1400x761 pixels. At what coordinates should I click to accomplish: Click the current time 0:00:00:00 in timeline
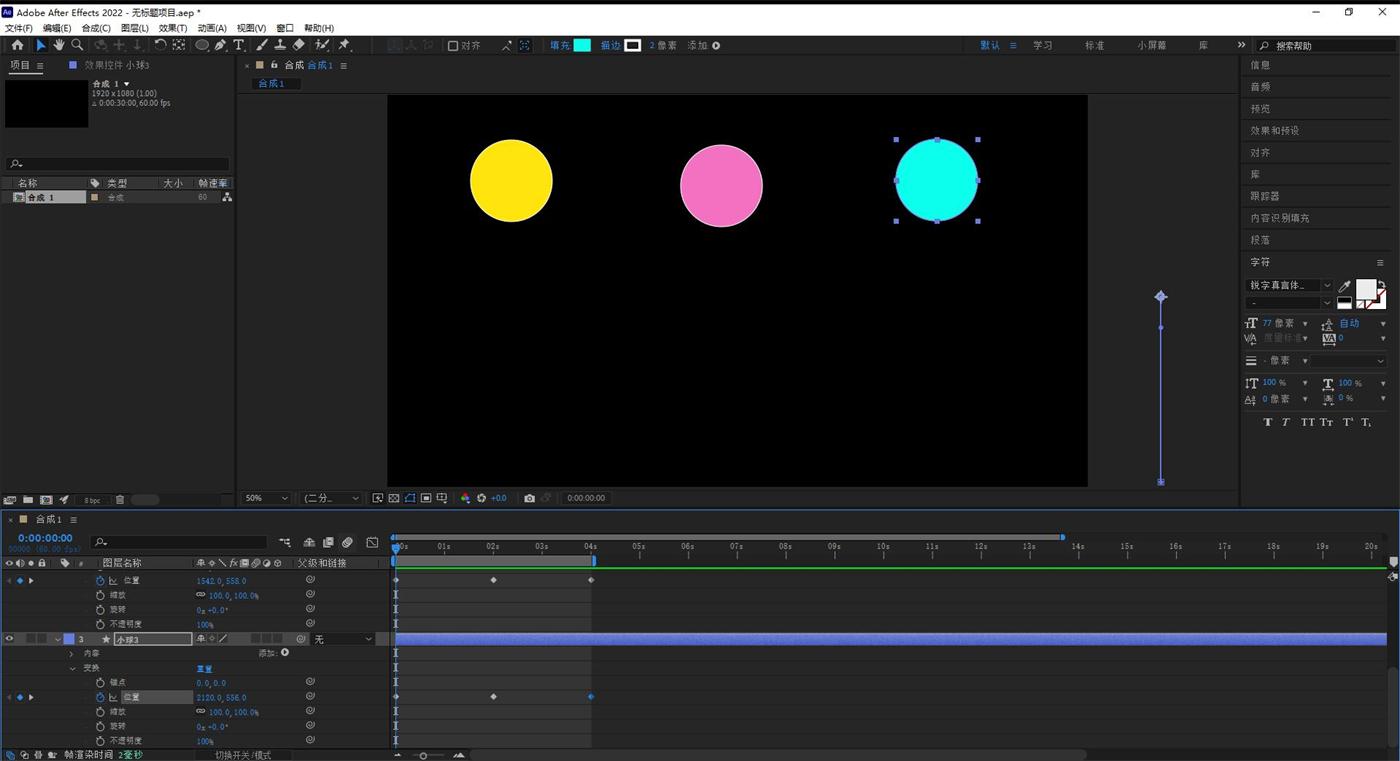tap(45, 539)
